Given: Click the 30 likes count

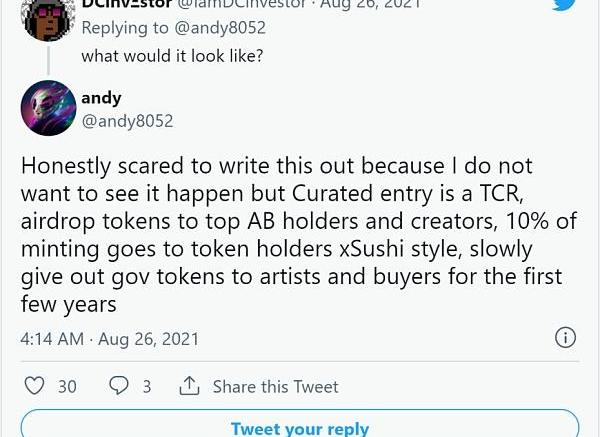Looking at the screenshot, I should click(67, 386).
